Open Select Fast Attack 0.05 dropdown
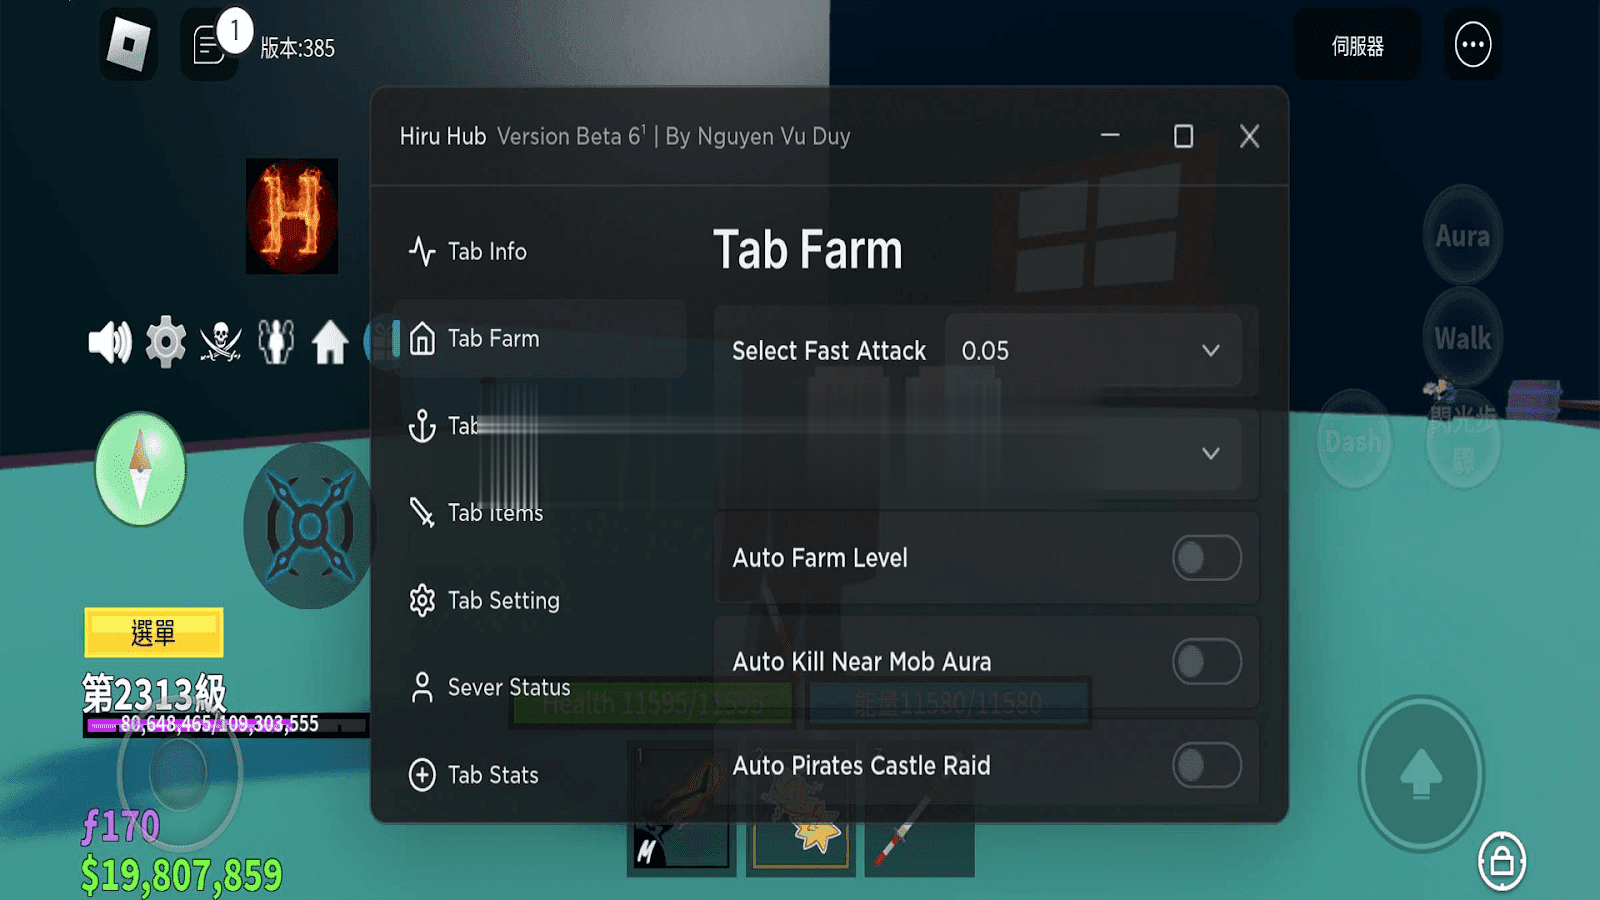This screenshot has height=900, width=1600. (1093, 351)
